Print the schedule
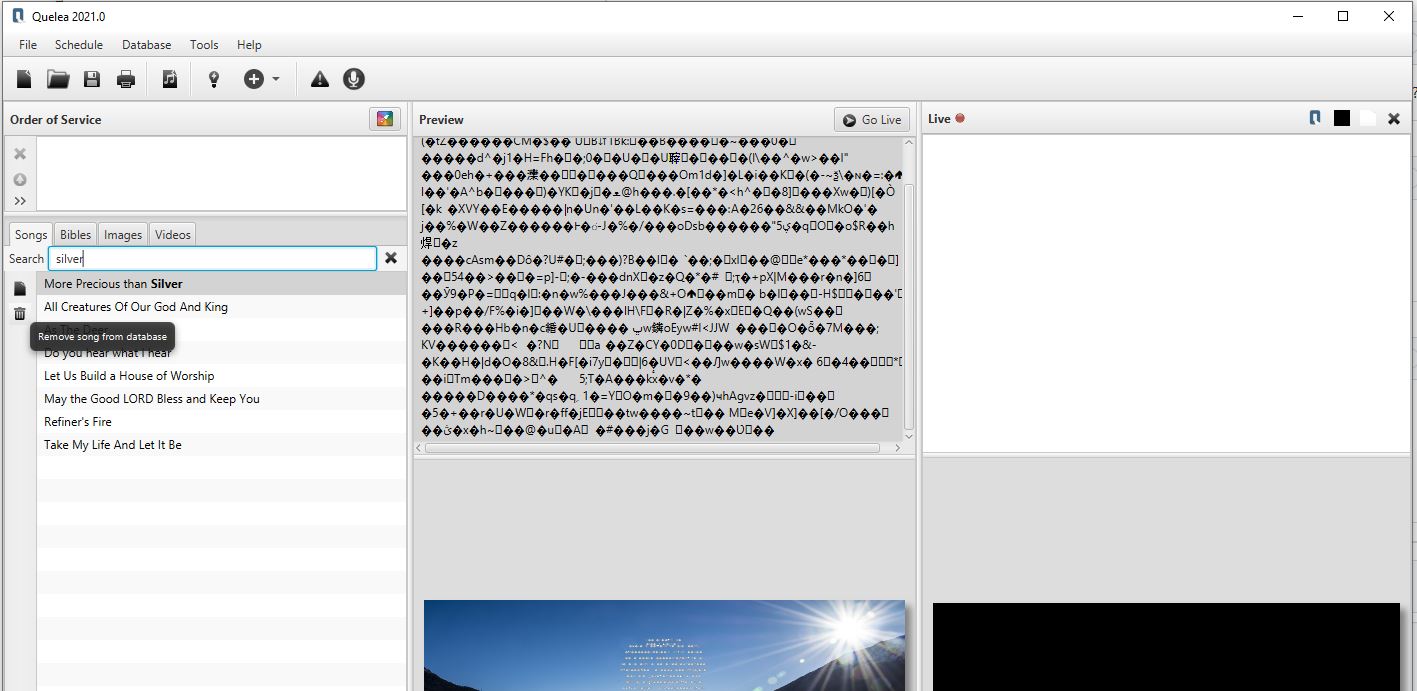Image resolution: width=1417 pixels, height=691 pixels. tap(126, 78)
